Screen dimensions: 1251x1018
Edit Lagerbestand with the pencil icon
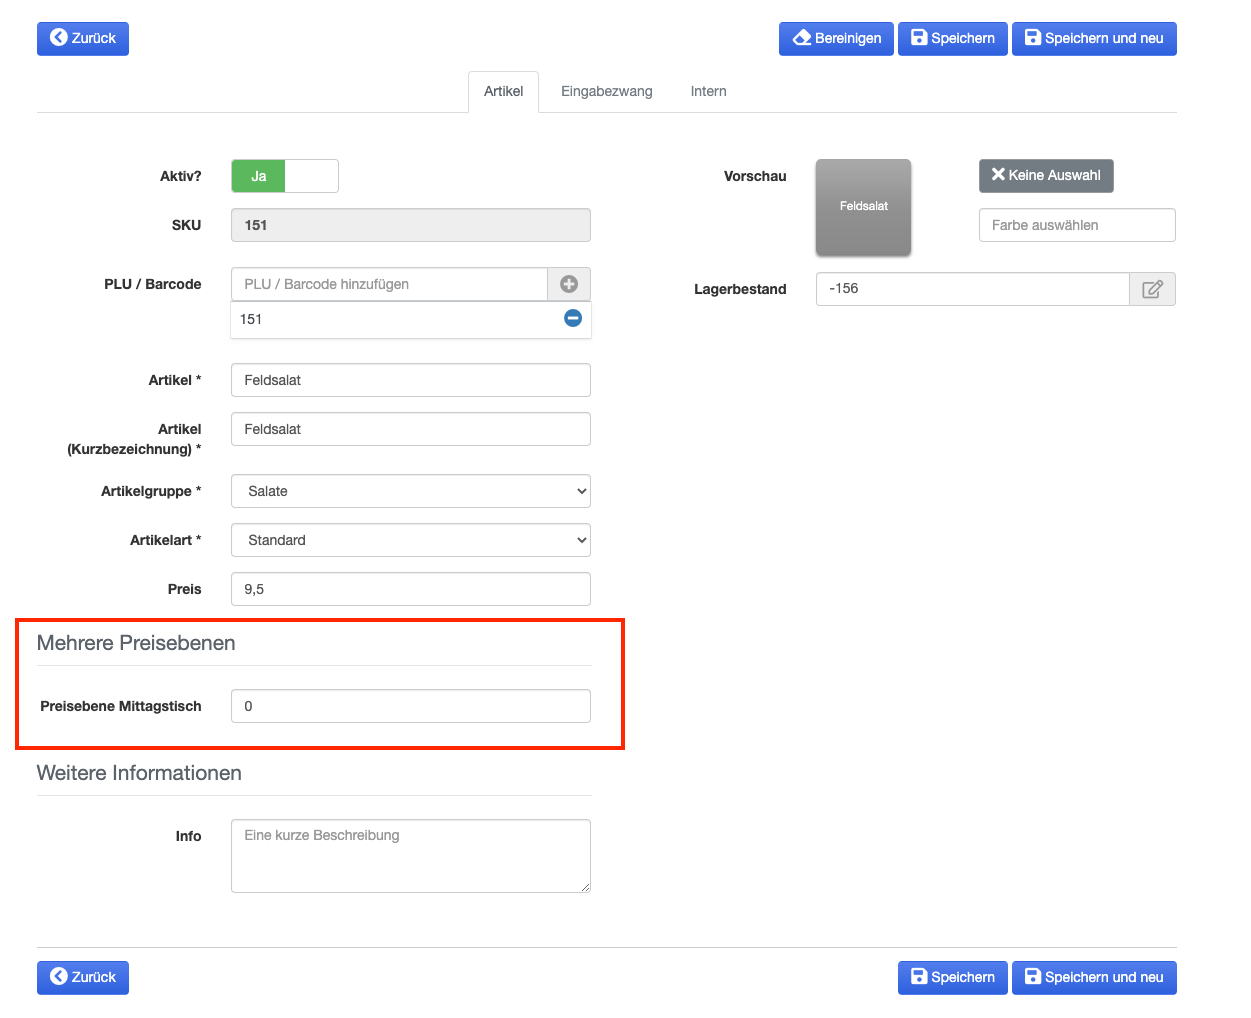coord(1152,289)
